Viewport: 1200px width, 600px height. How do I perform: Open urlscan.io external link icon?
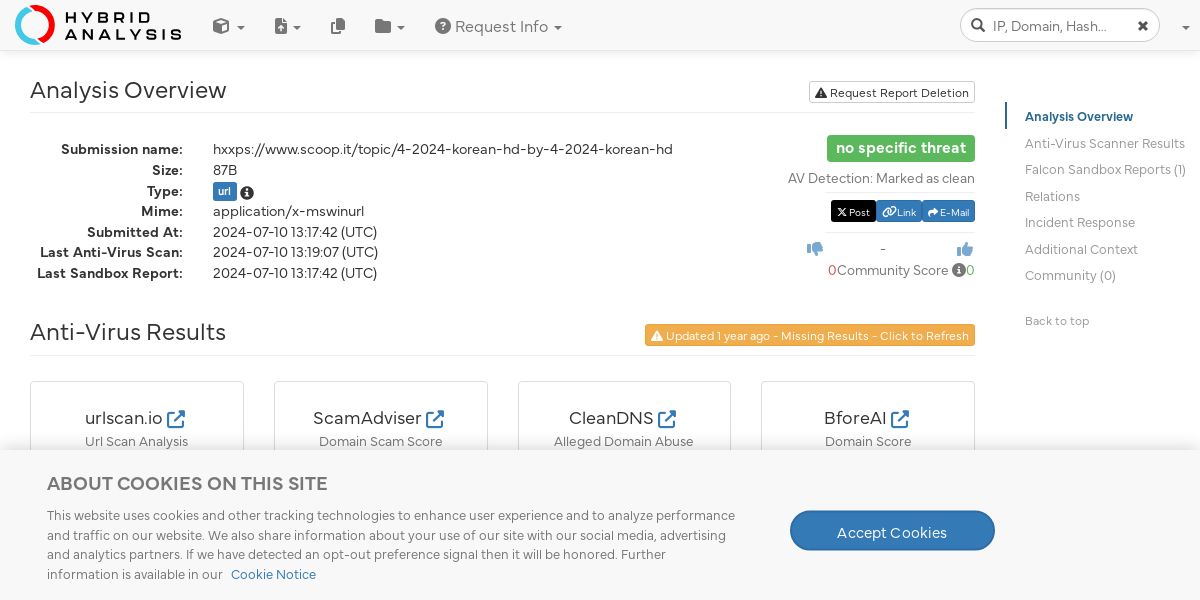click(x=176, y=418)
